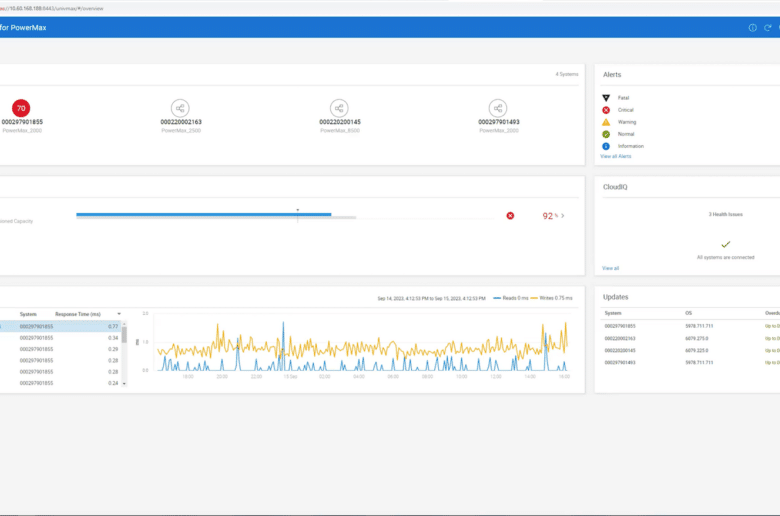
Task: Click OS version 6079.225.0 cell
Action: (x=696, y=350)
